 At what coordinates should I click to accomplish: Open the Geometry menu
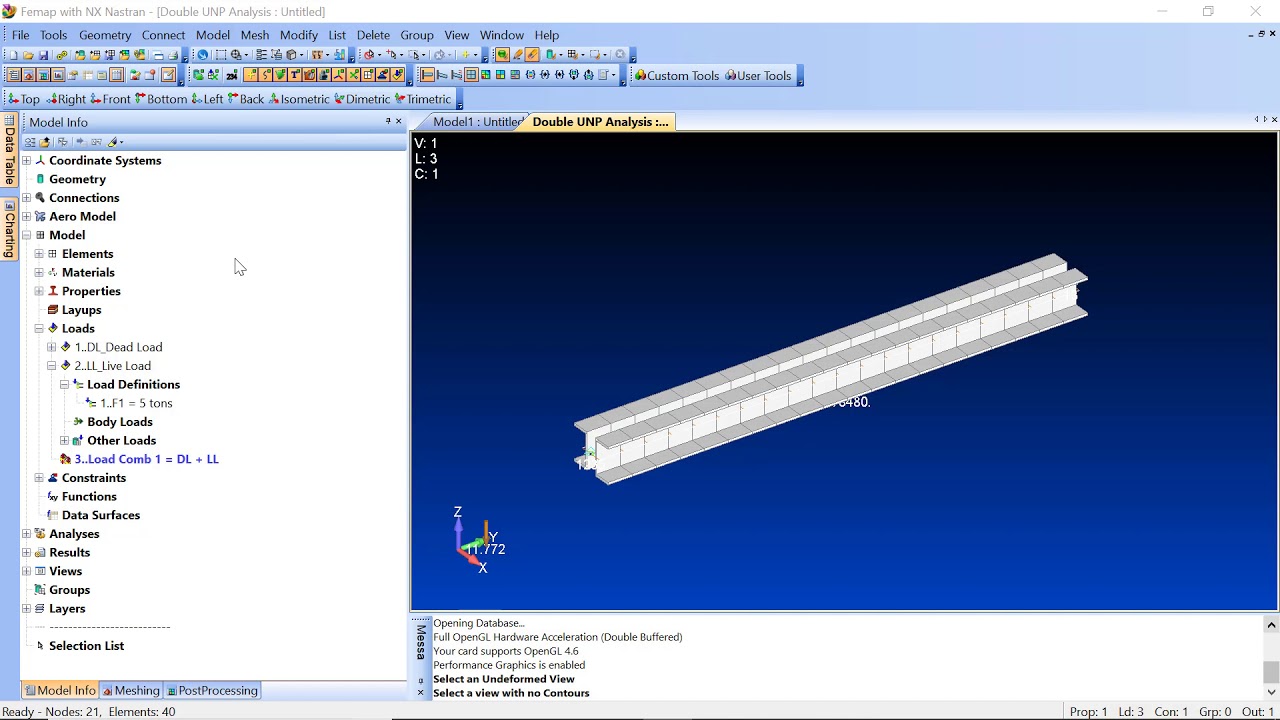[x=105, y=35]
